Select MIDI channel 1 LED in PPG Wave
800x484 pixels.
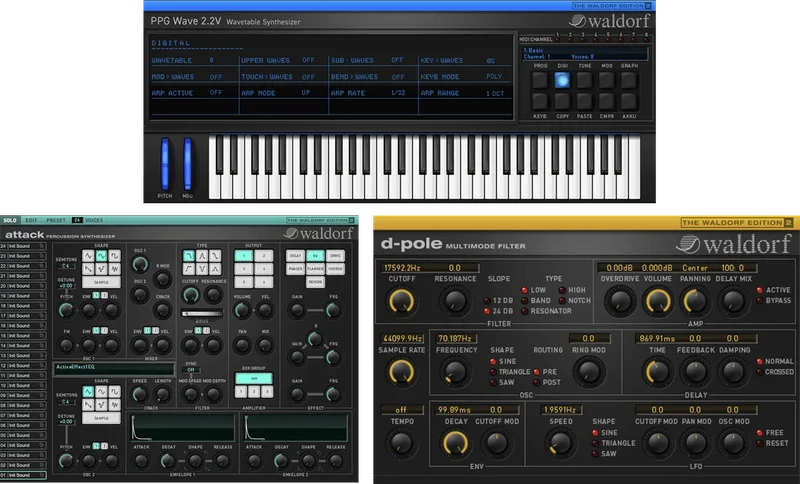[558, 39]
